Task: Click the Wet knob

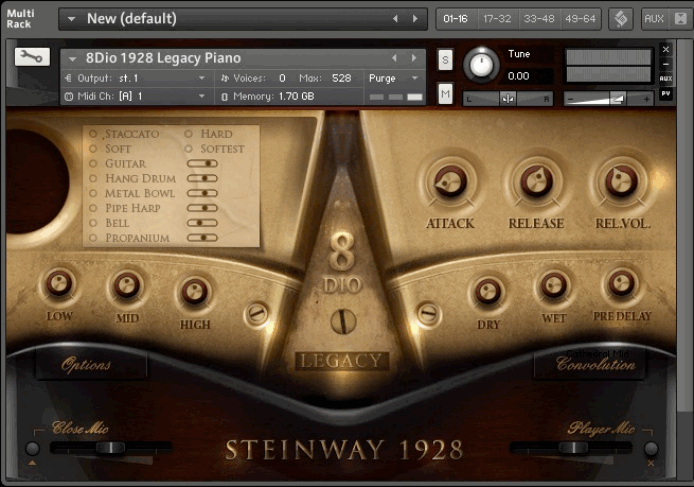Action: 553,286
